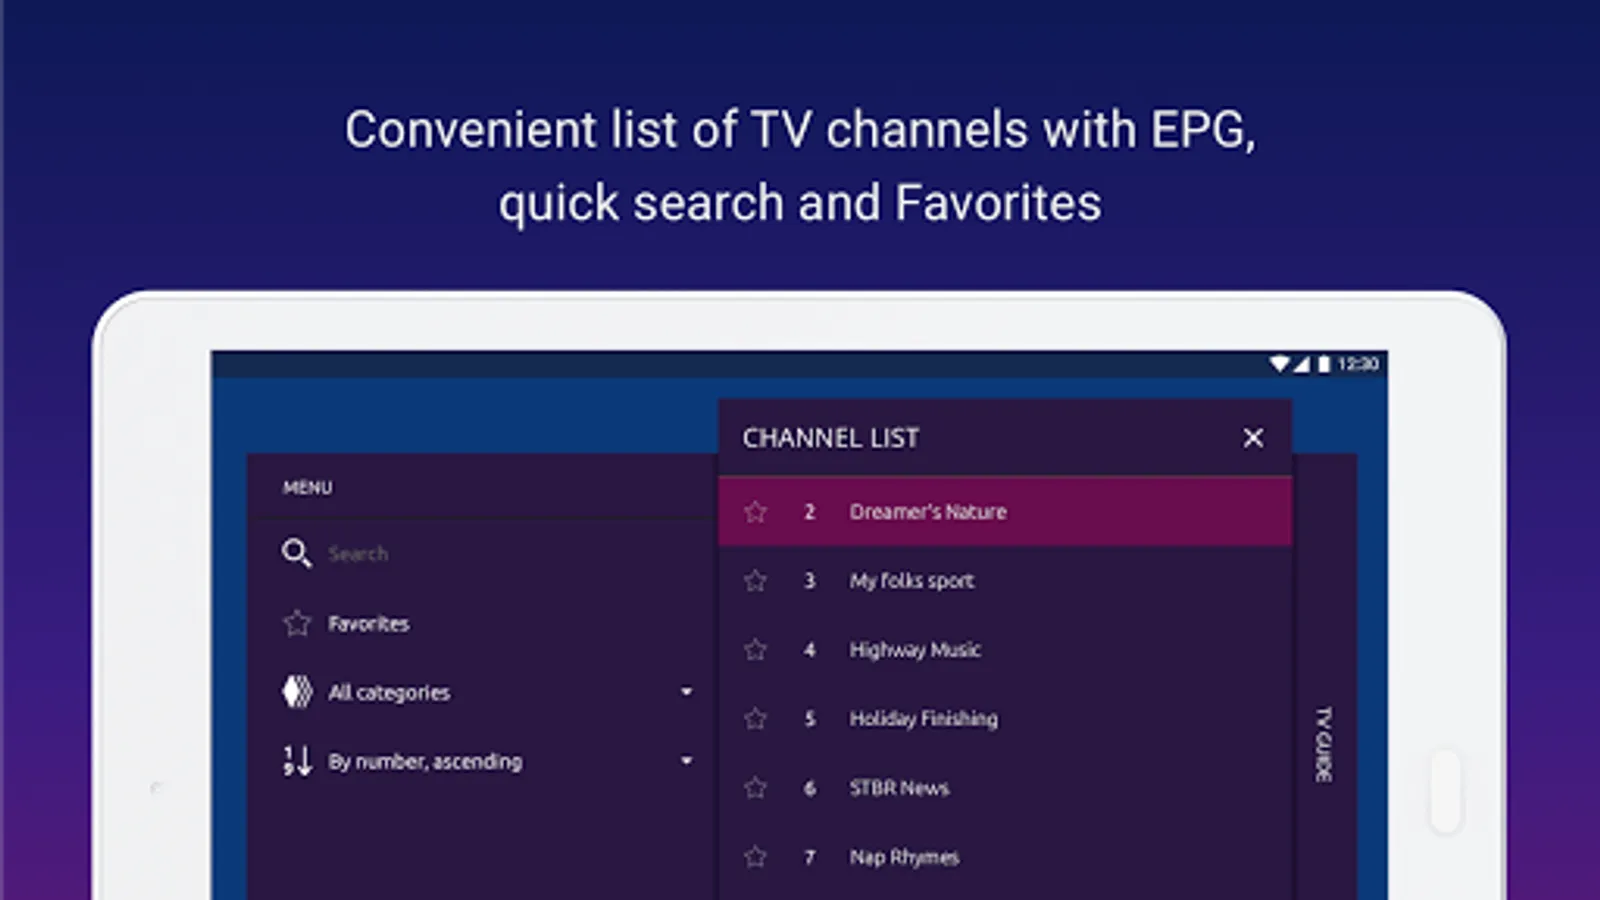Click channel number 5
Screen dimensions: 1600x900
click(x=810, y=719)
